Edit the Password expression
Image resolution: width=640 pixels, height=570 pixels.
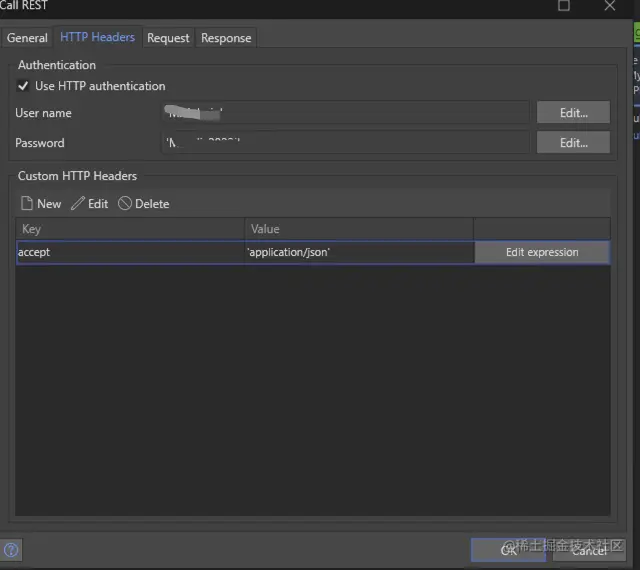click(573, 143)
